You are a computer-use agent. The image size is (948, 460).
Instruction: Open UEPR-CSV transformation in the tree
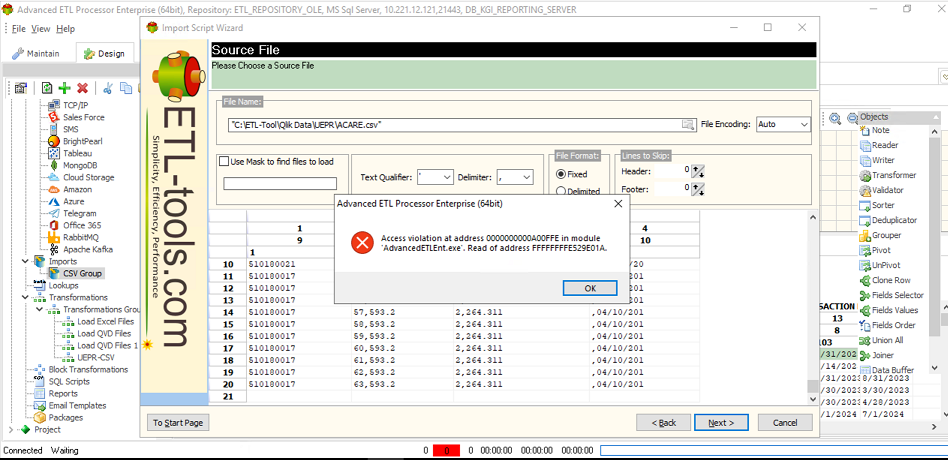(96, 357)
